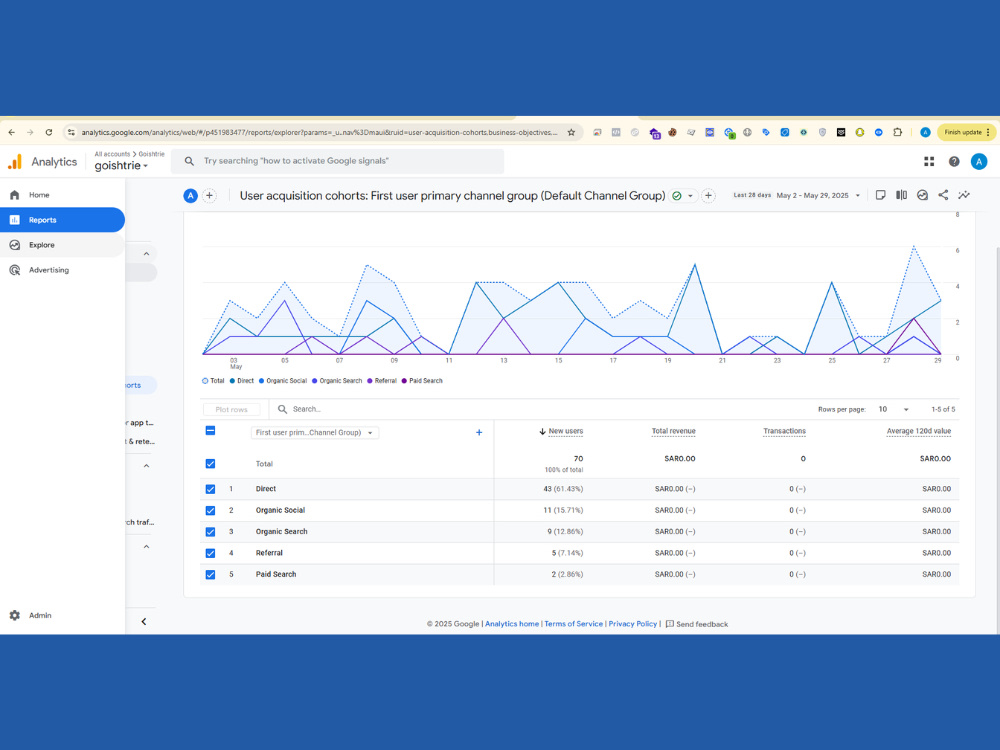This screenshot has width=1000, height=750.
Task: Select the Reports nav item
Action: coord(62,220)
